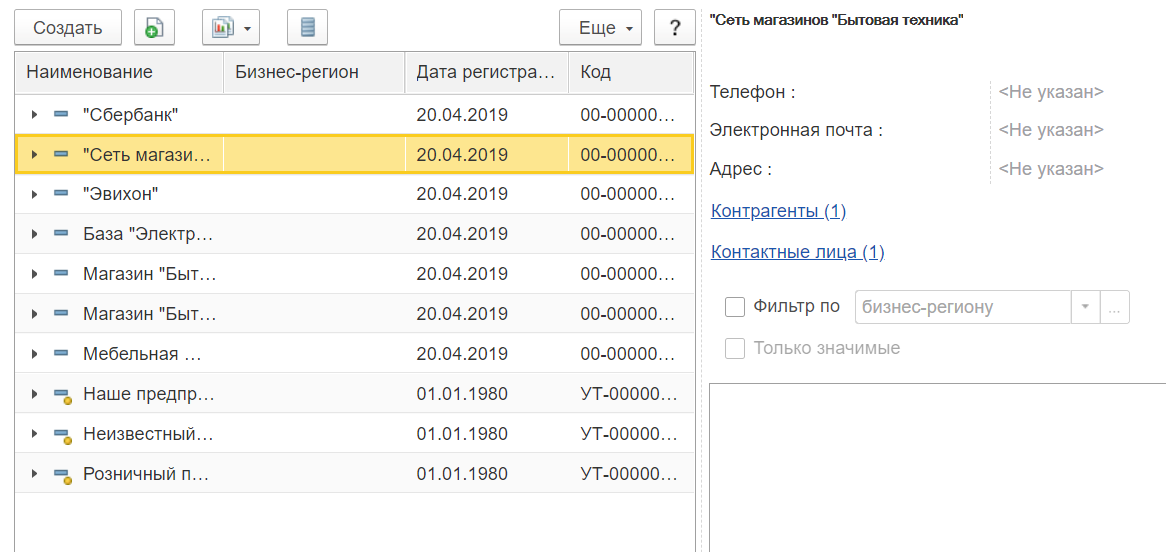This screenshot has width=1166, height=552.
Task: Toggle the "Только значимые" checkbox
Action: [735, 348]
